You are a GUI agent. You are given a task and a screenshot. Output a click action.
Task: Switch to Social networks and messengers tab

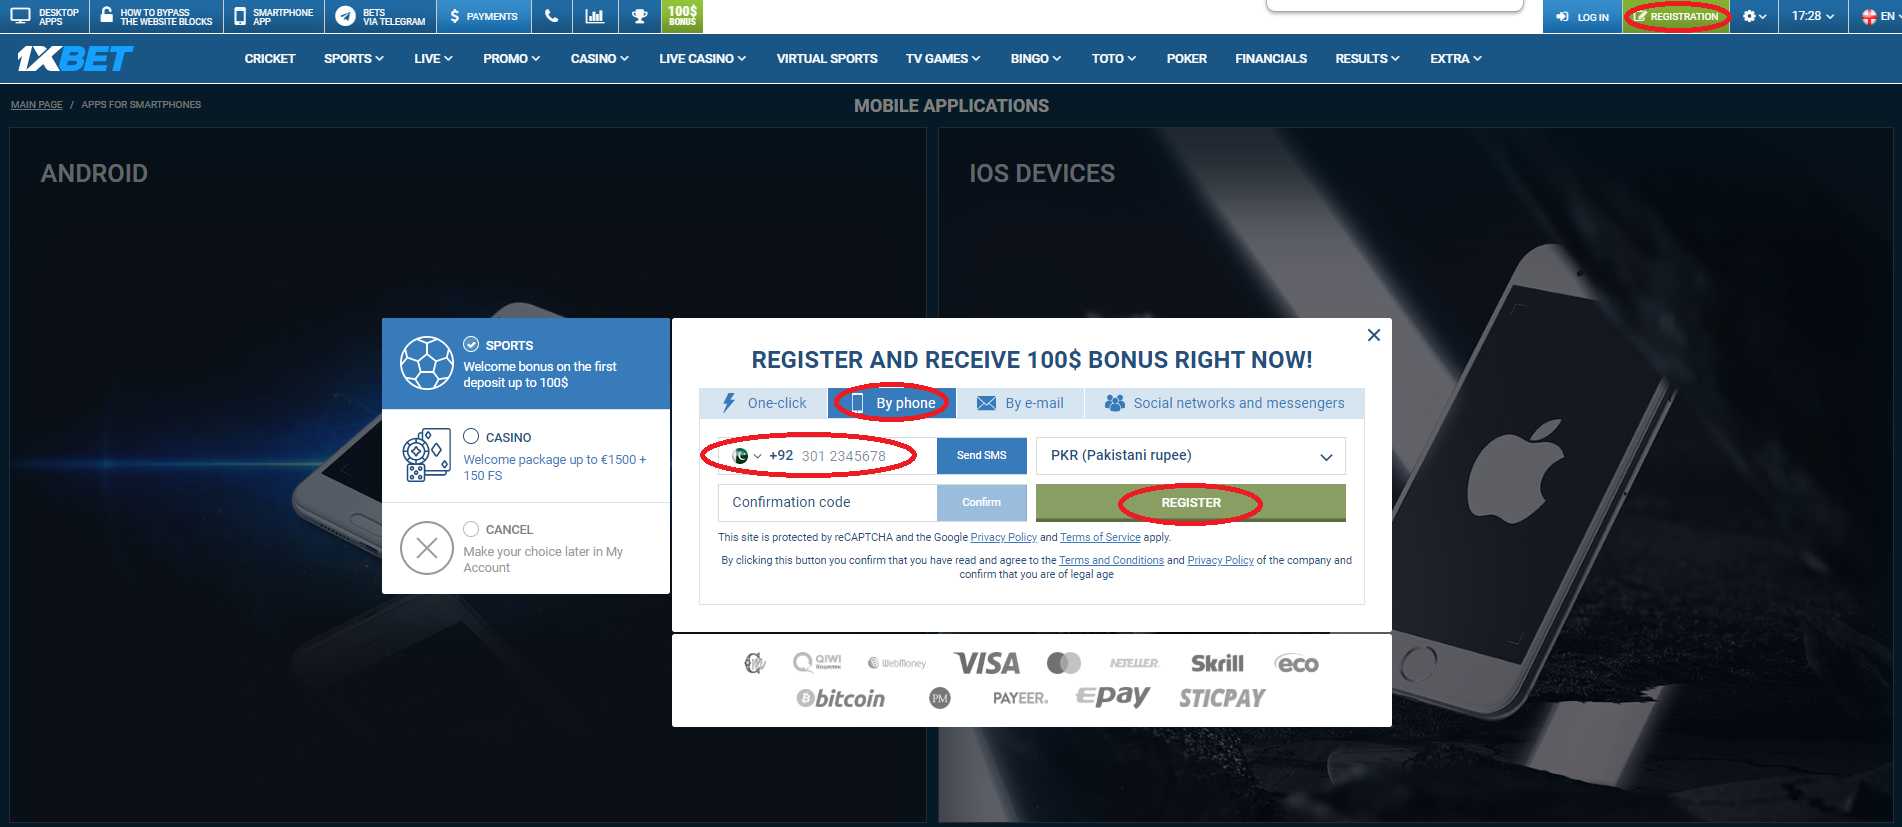[1225, 403]
